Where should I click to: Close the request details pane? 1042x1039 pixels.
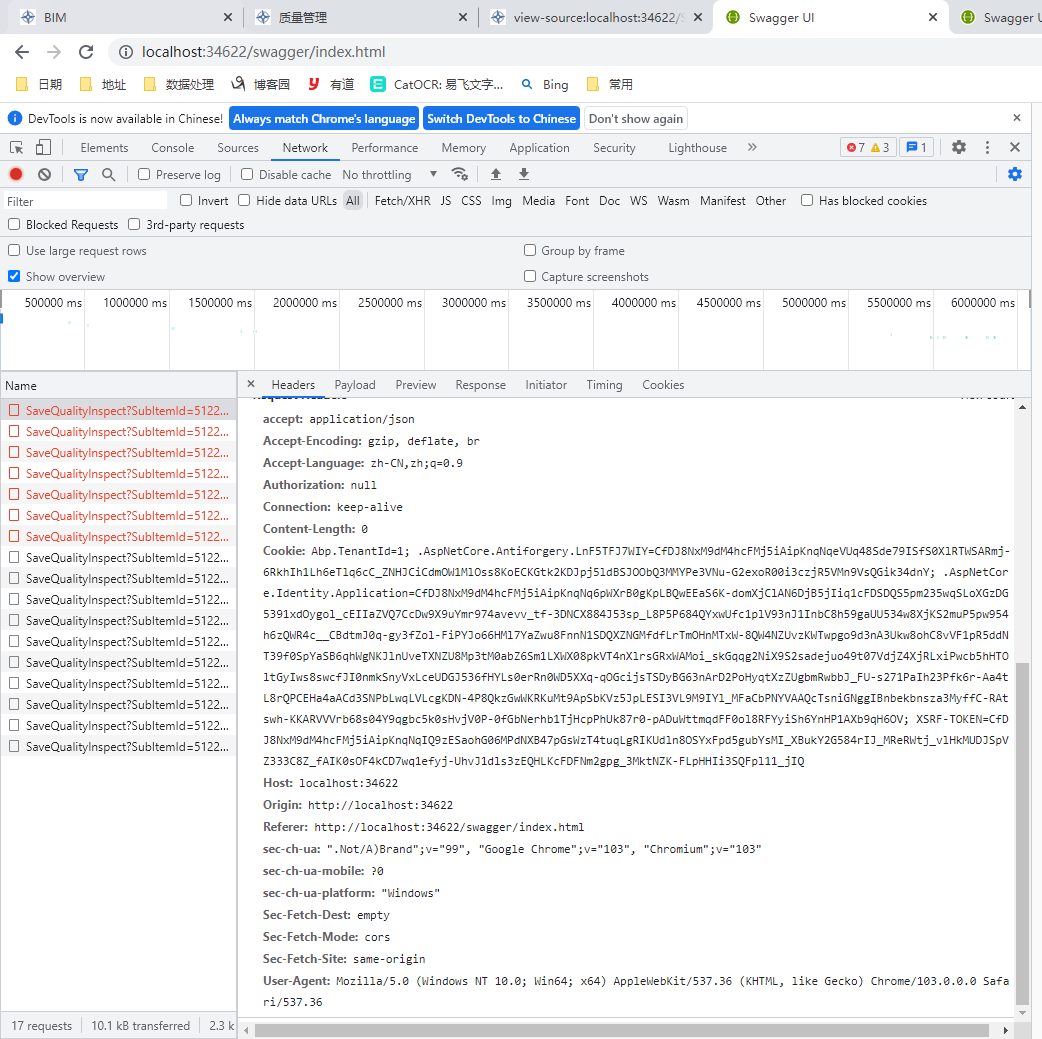pos(251,384)
